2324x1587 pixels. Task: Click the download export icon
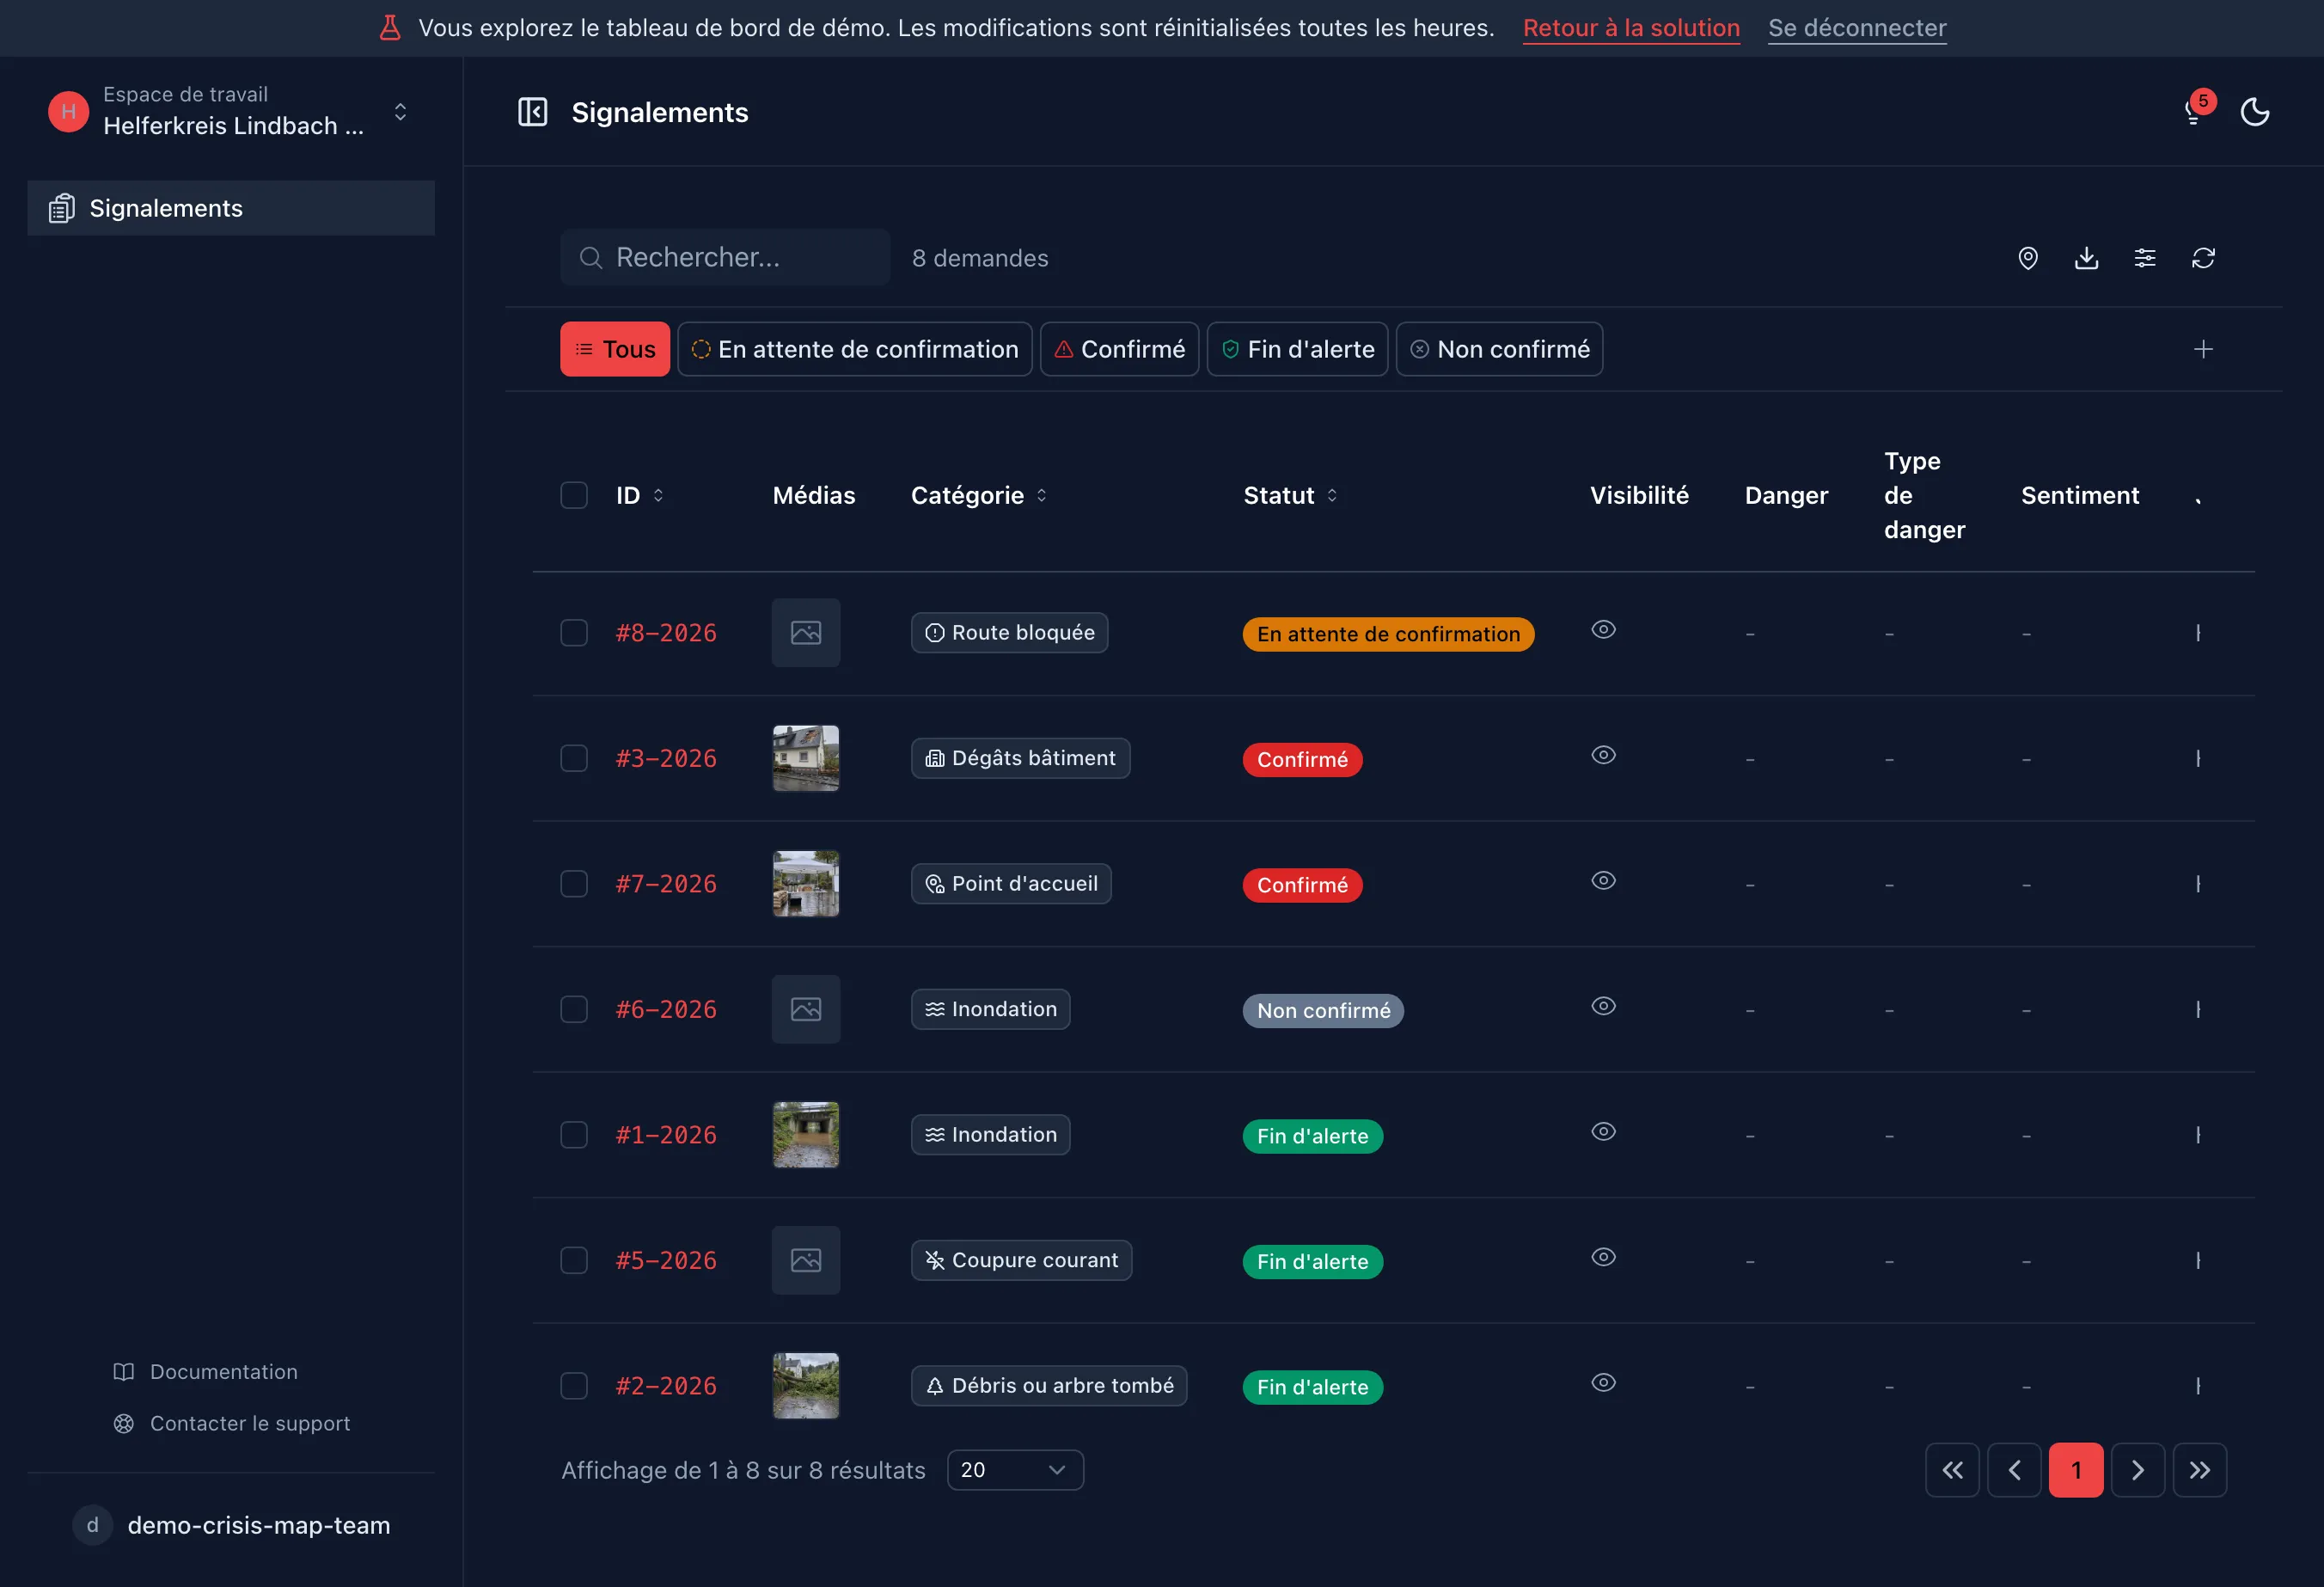[2086, 258]
